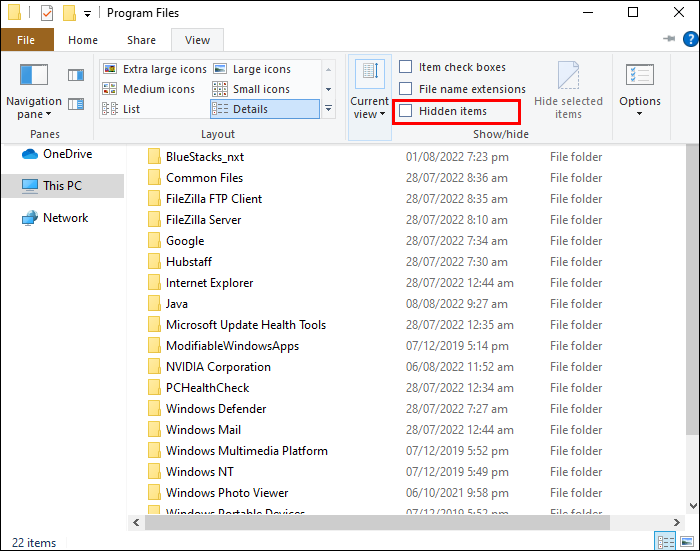Click vertical scrollbar down arrow
This screenshot has width=700, height=551.
point(693,505)
